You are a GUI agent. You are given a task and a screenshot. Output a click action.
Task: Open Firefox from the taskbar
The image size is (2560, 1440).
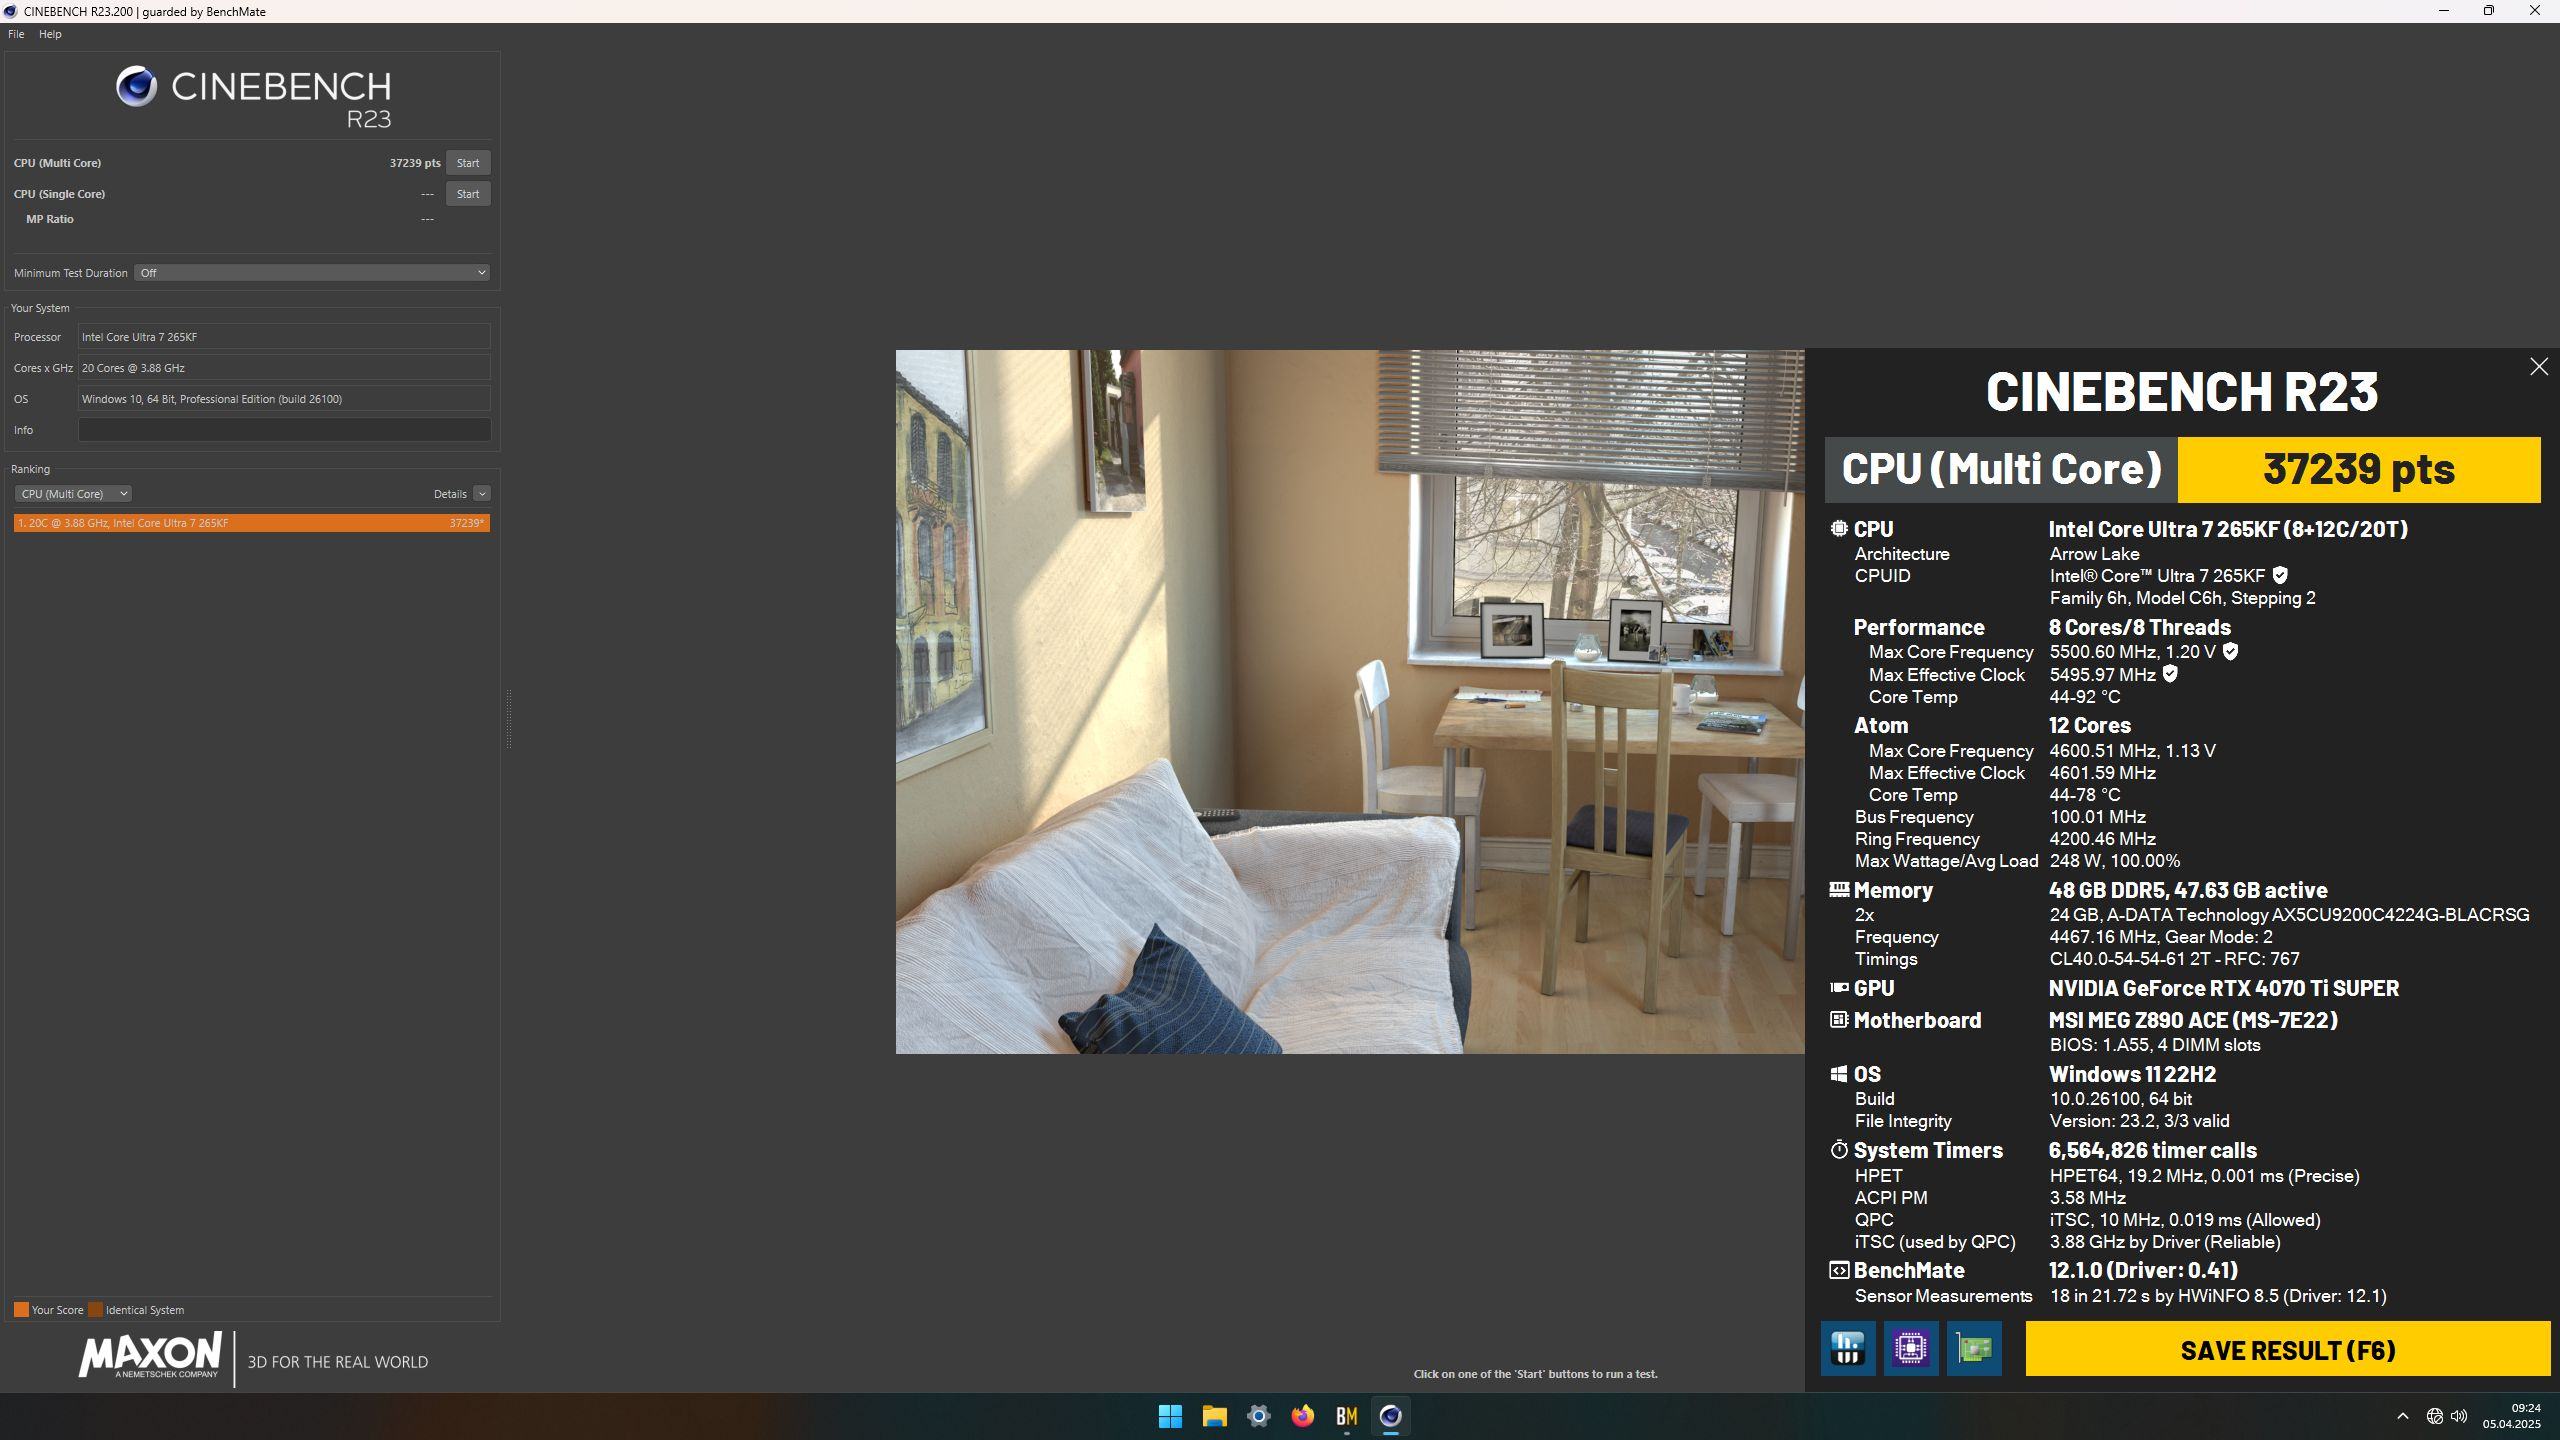1302,1416
